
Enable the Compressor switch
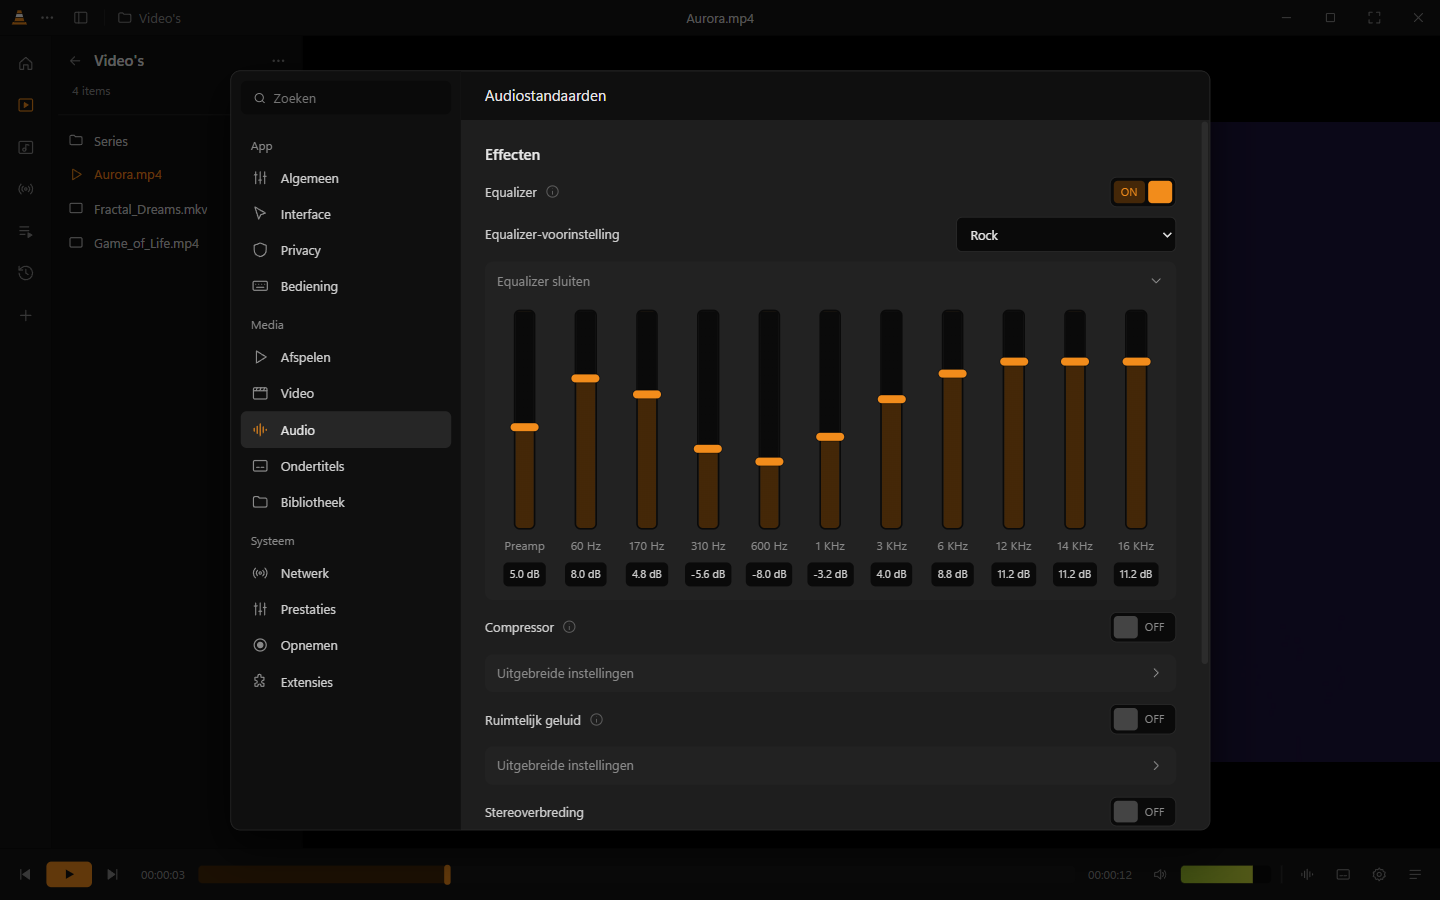(x=1143, y=627)
